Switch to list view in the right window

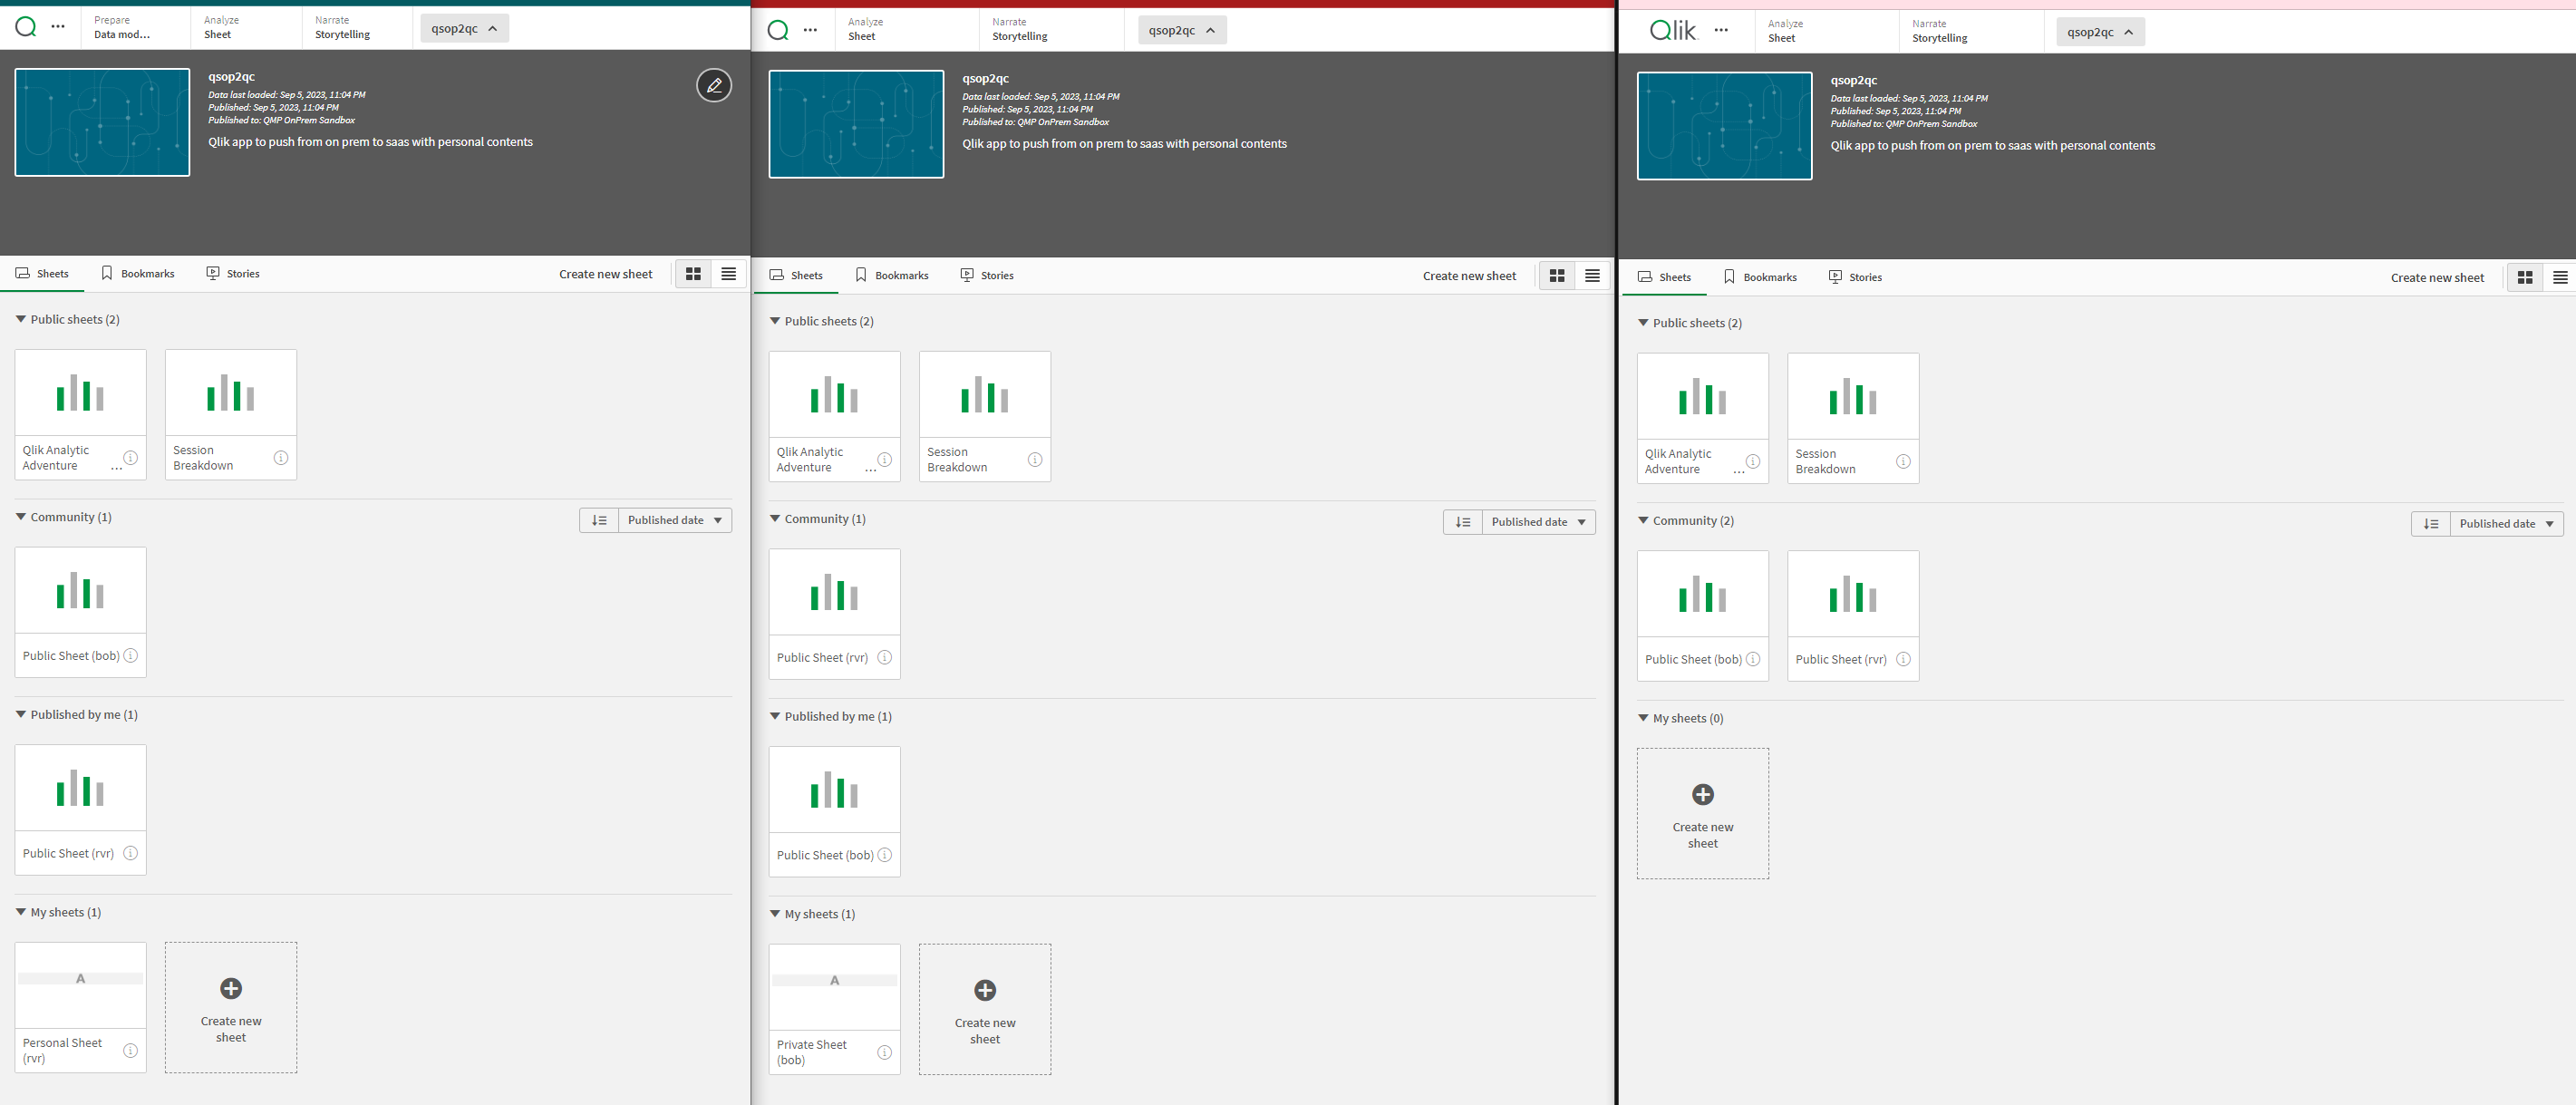(x=2560, y=278)
